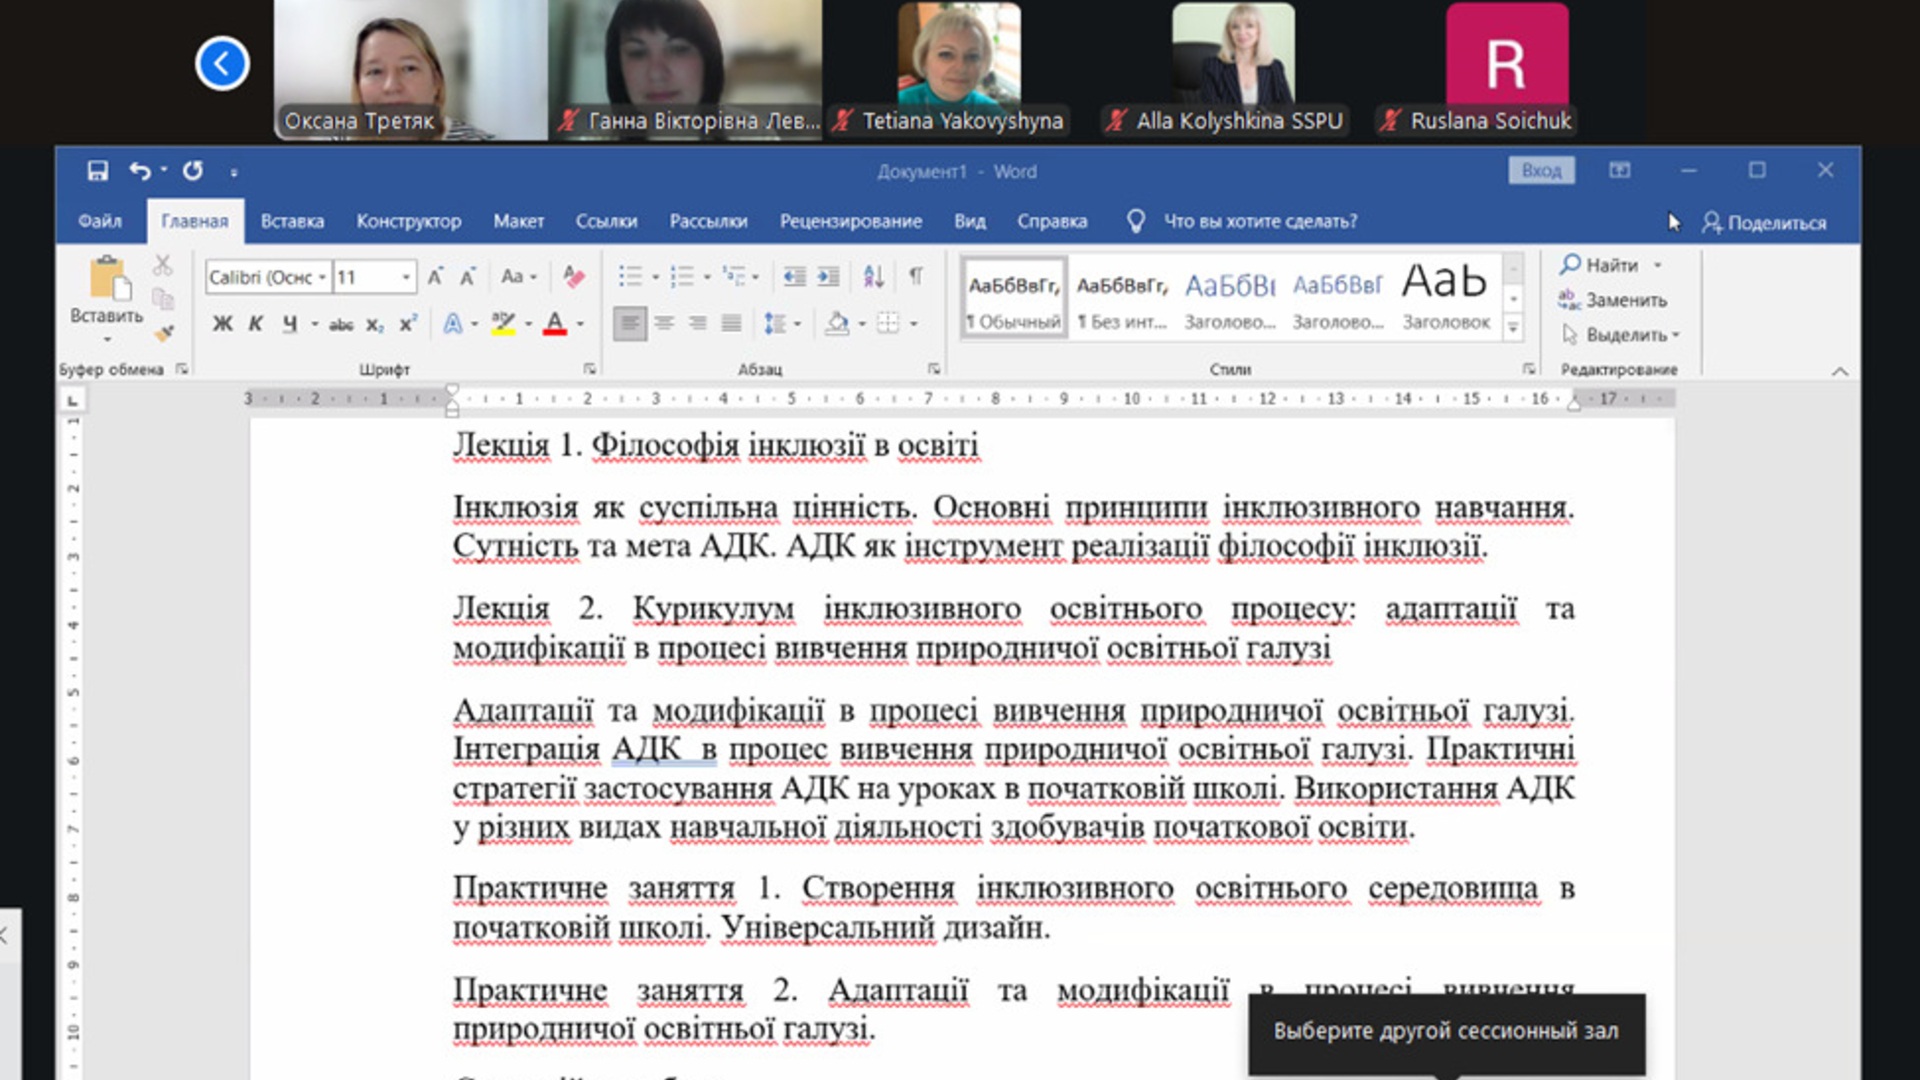
Task: Open the font size dropdown
Action: tap(406, 277)
